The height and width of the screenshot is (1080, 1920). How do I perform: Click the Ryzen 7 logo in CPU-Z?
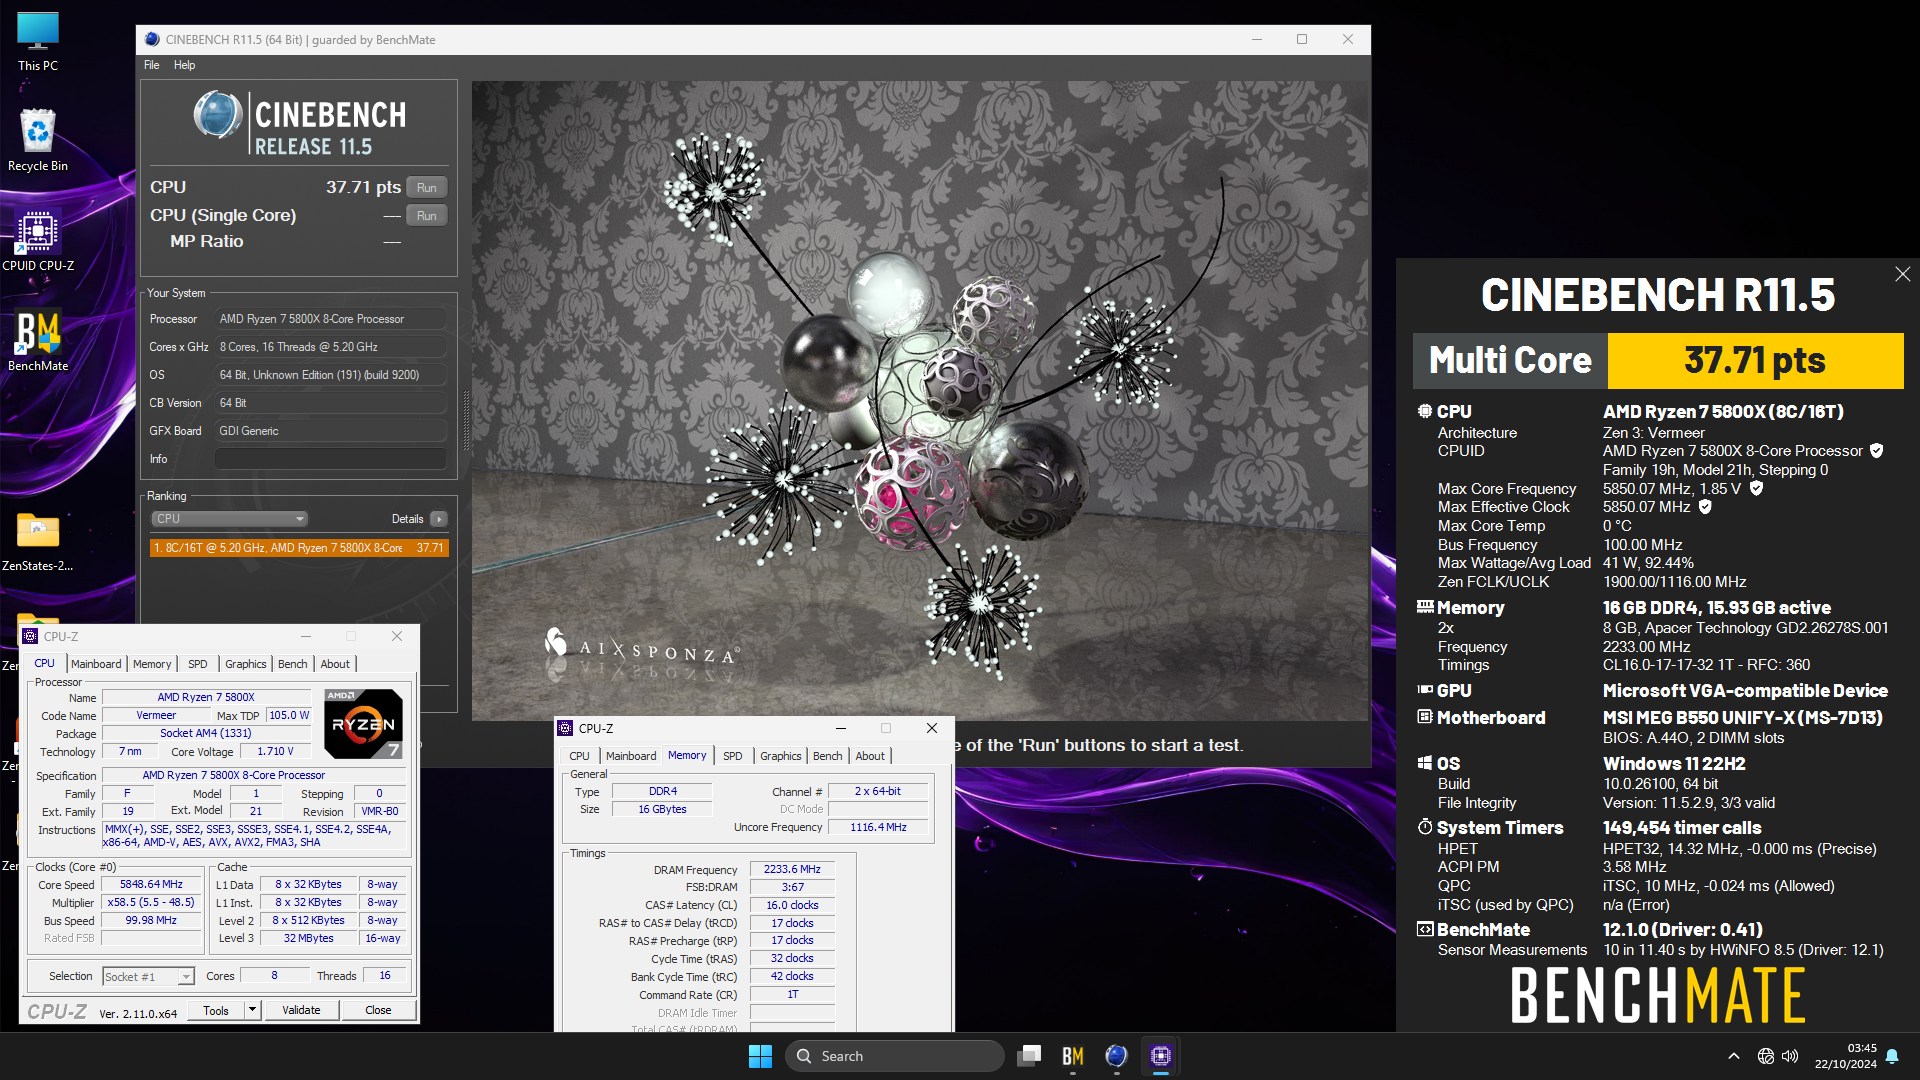pos(363,723)
